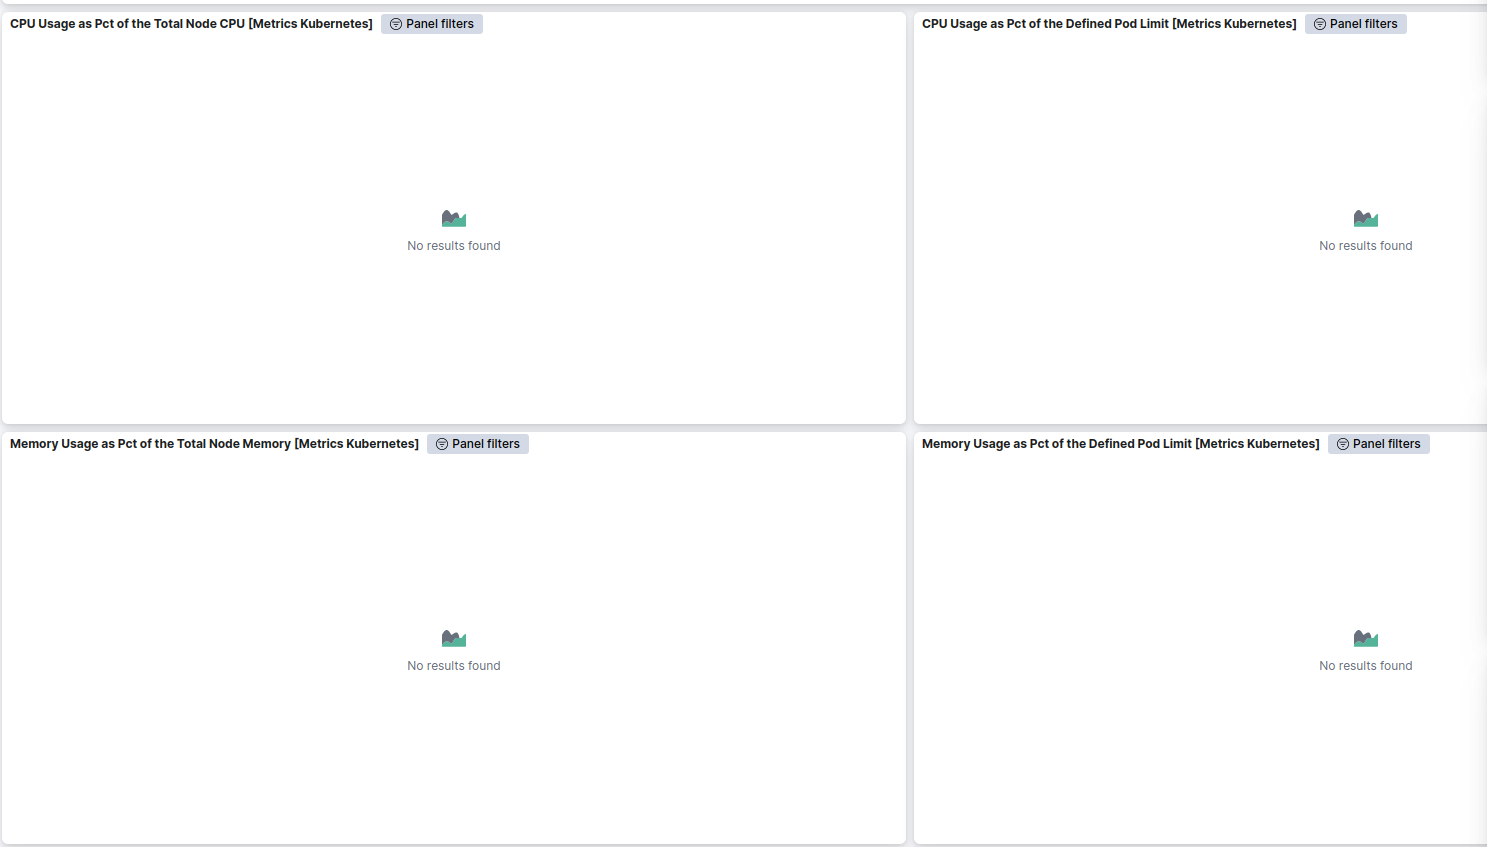Open Panel filters for Memory Usage Total Node Memory

click(x=478, y=444)
